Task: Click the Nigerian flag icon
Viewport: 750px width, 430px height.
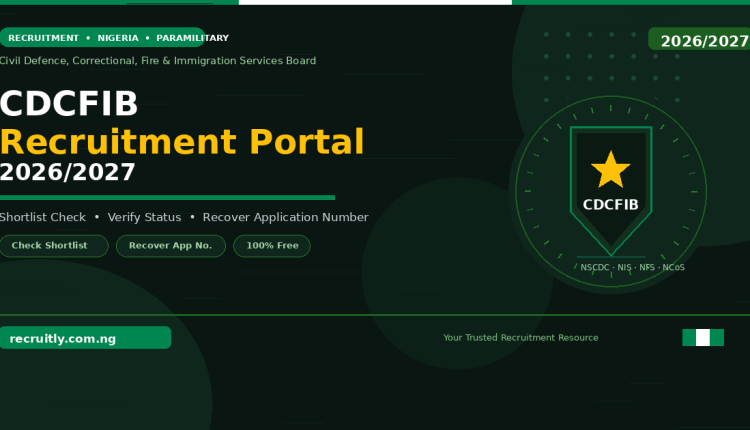Action: pyautogui.click(x=703, y=337)
